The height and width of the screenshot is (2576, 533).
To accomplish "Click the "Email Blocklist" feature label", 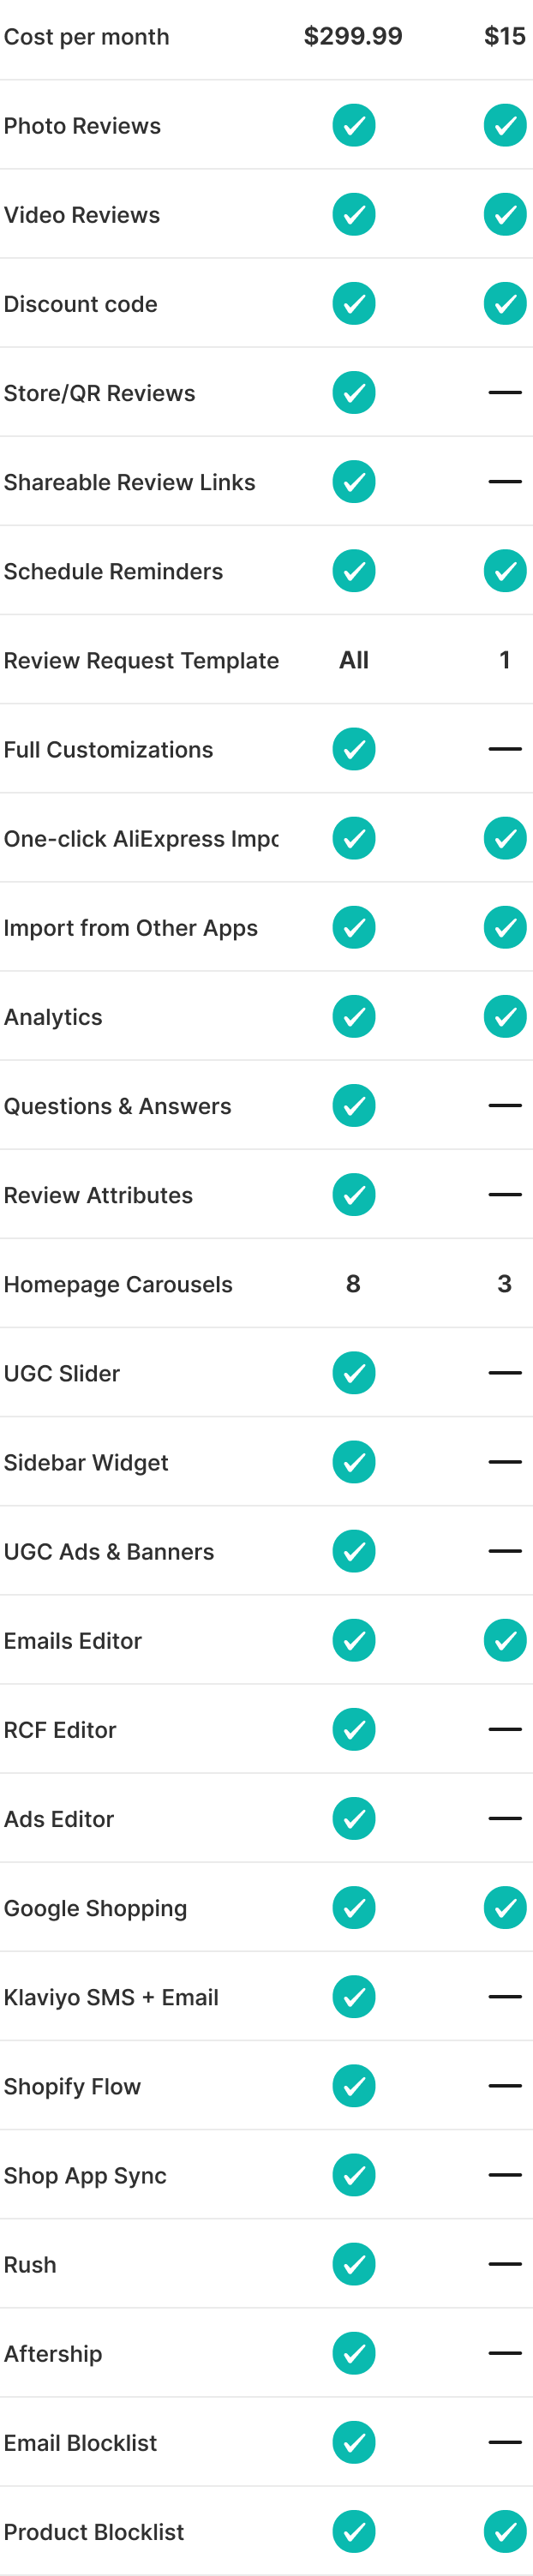I will pos(80,2443).
